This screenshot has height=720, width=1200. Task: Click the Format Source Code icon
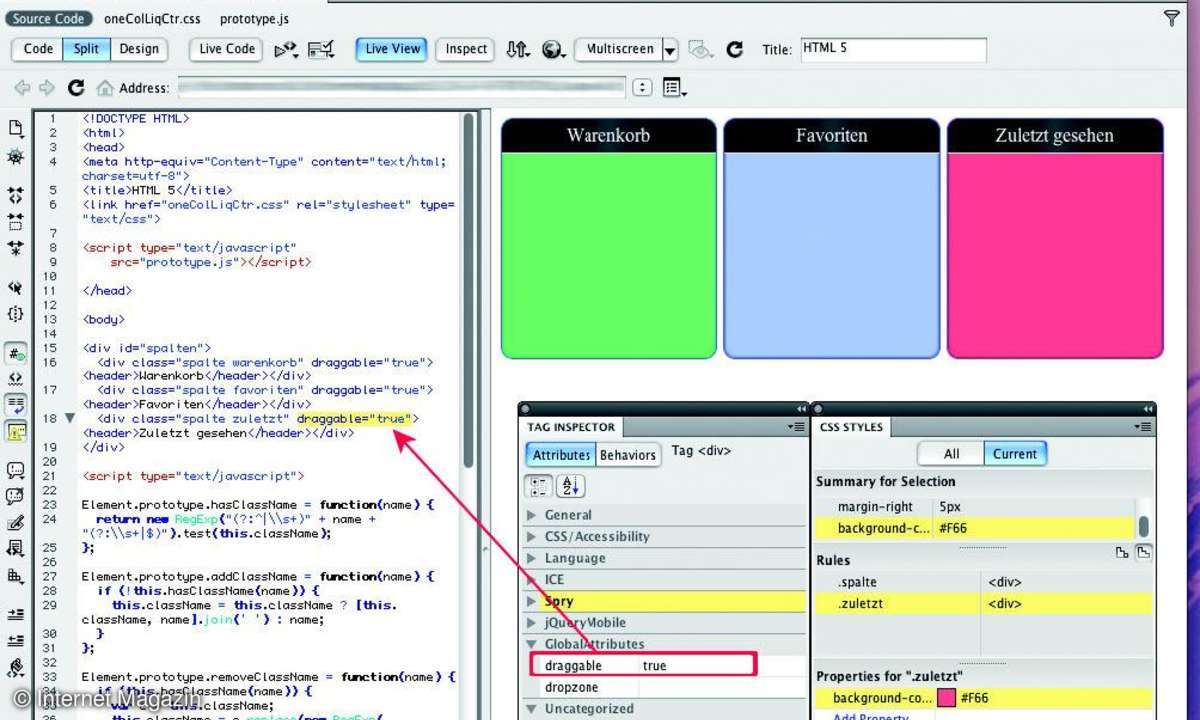tap(16, 667)
